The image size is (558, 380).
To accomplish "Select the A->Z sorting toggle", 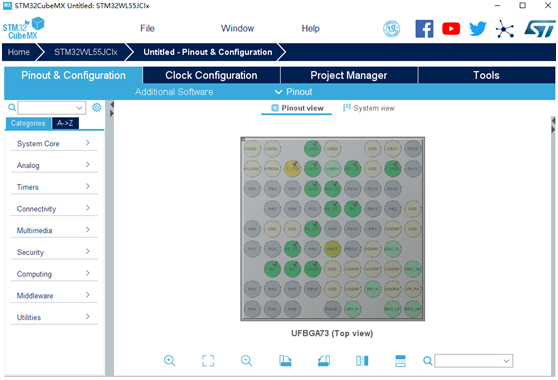I will click(65, 123).
